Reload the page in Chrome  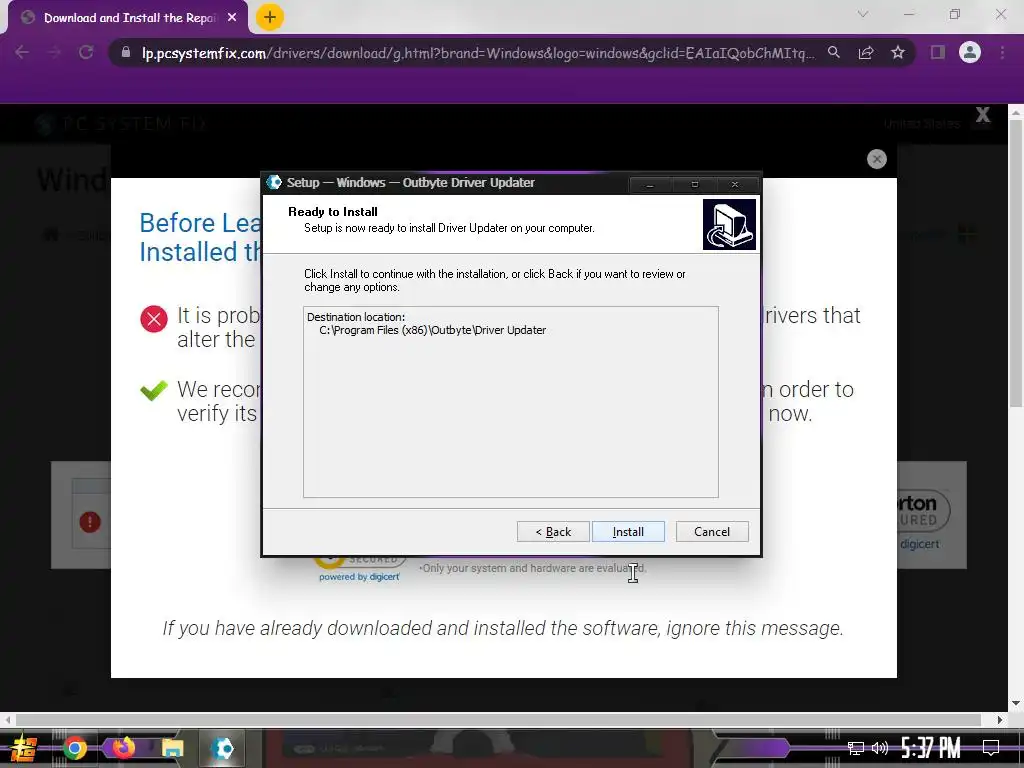click(x=86, y=52)
